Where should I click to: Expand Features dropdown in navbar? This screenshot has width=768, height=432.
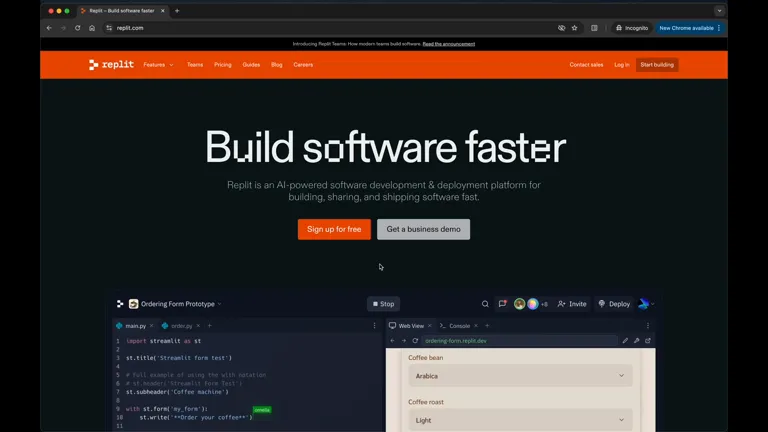point(158,65)
